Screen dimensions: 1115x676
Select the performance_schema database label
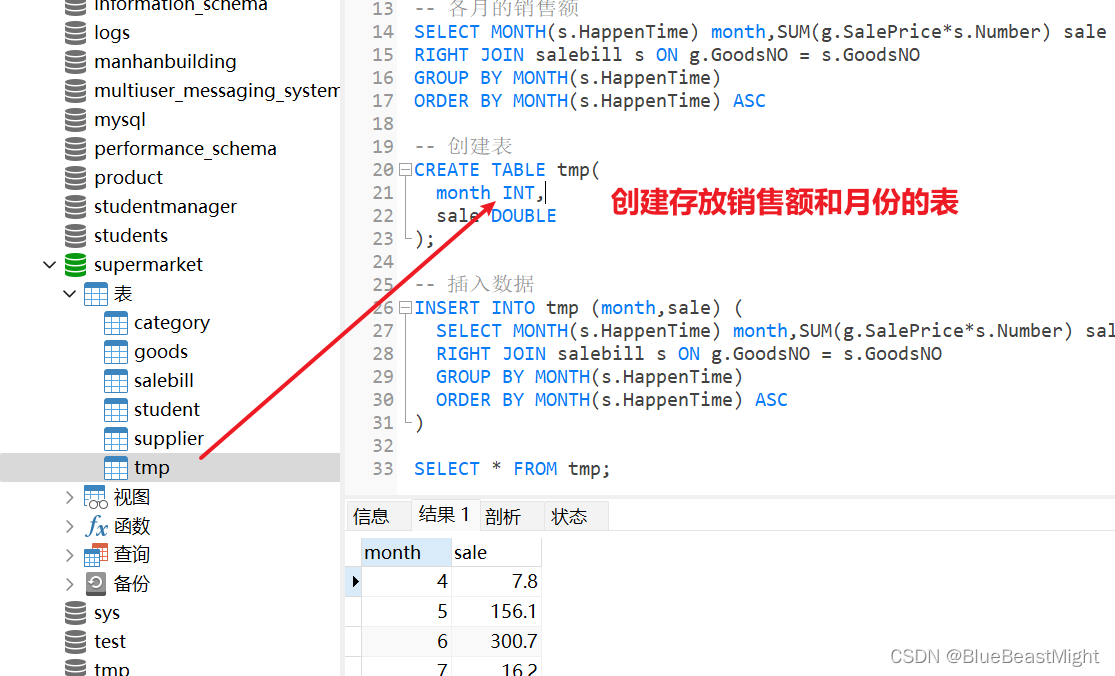(186, 149)
